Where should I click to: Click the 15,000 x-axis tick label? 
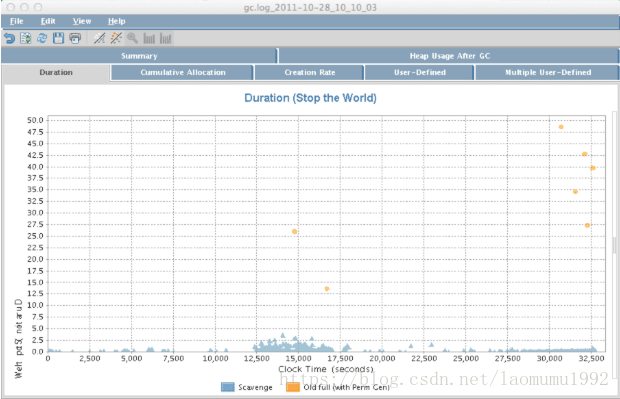coord(299,359)
